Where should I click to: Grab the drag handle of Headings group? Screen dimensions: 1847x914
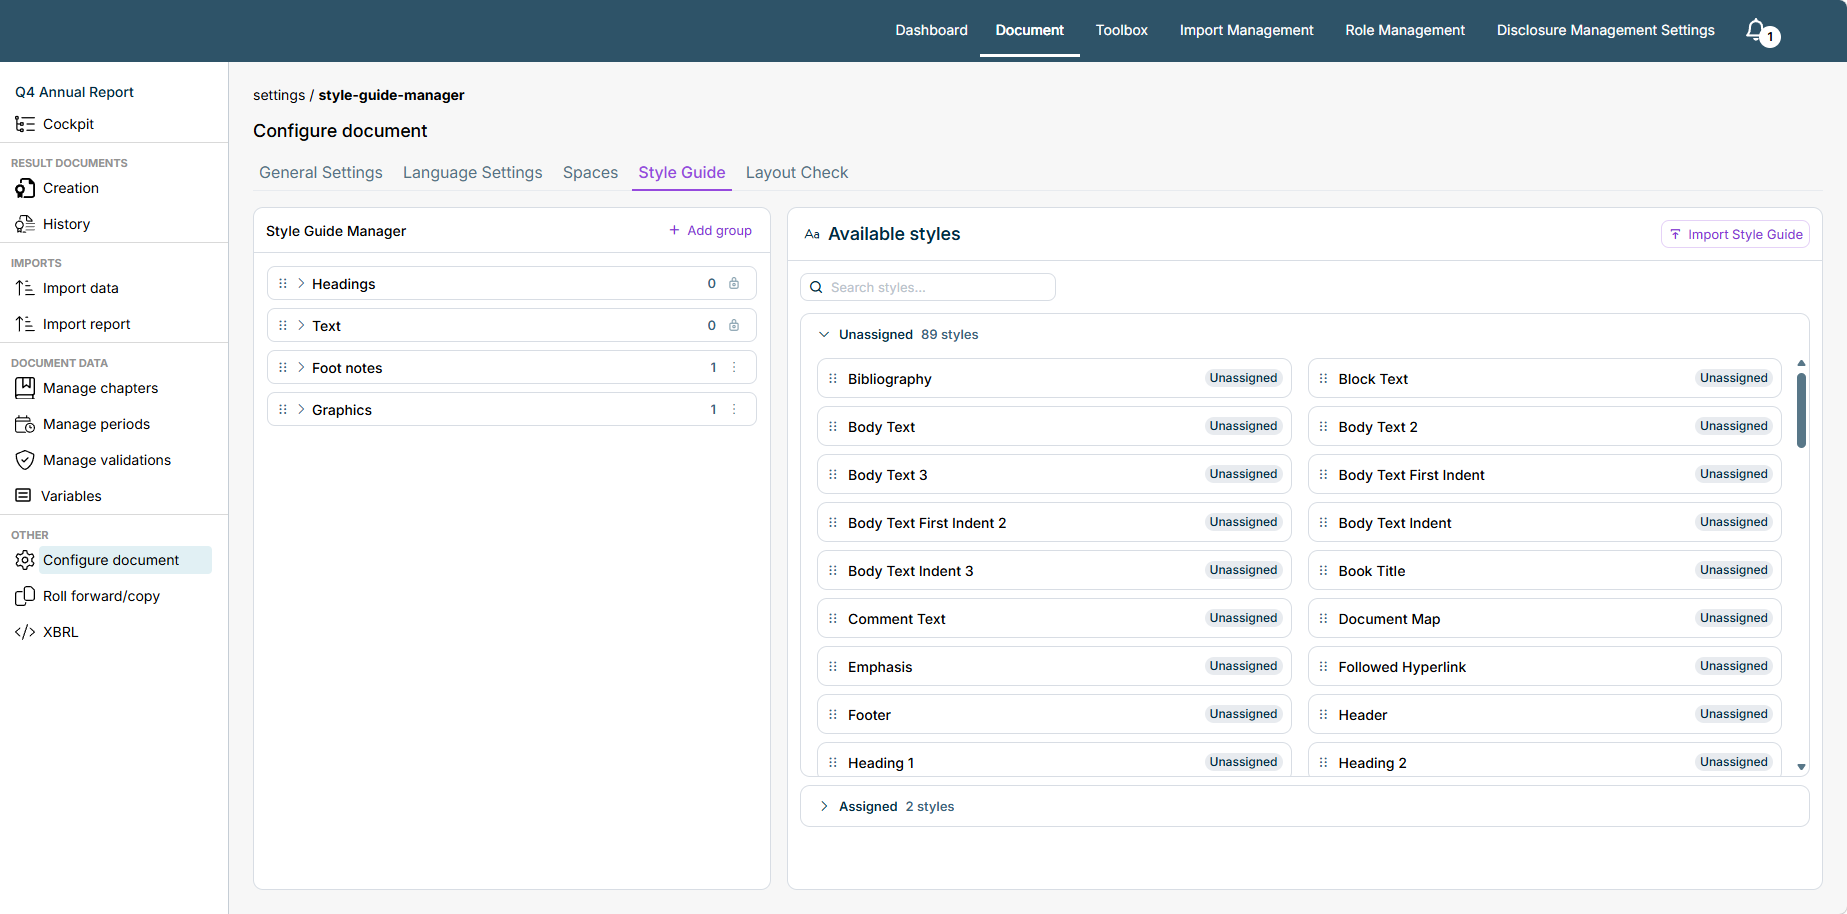[283, 283]
